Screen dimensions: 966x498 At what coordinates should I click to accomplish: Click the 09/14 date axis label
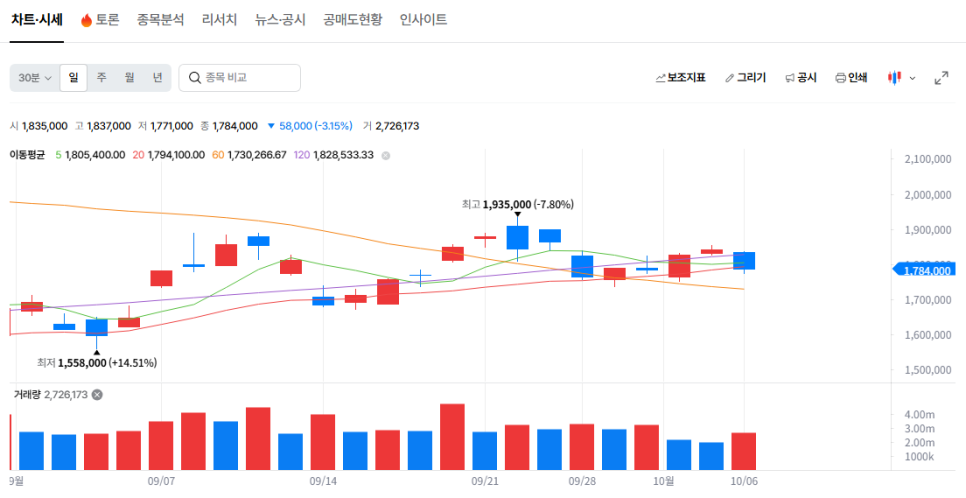(323, 480)
